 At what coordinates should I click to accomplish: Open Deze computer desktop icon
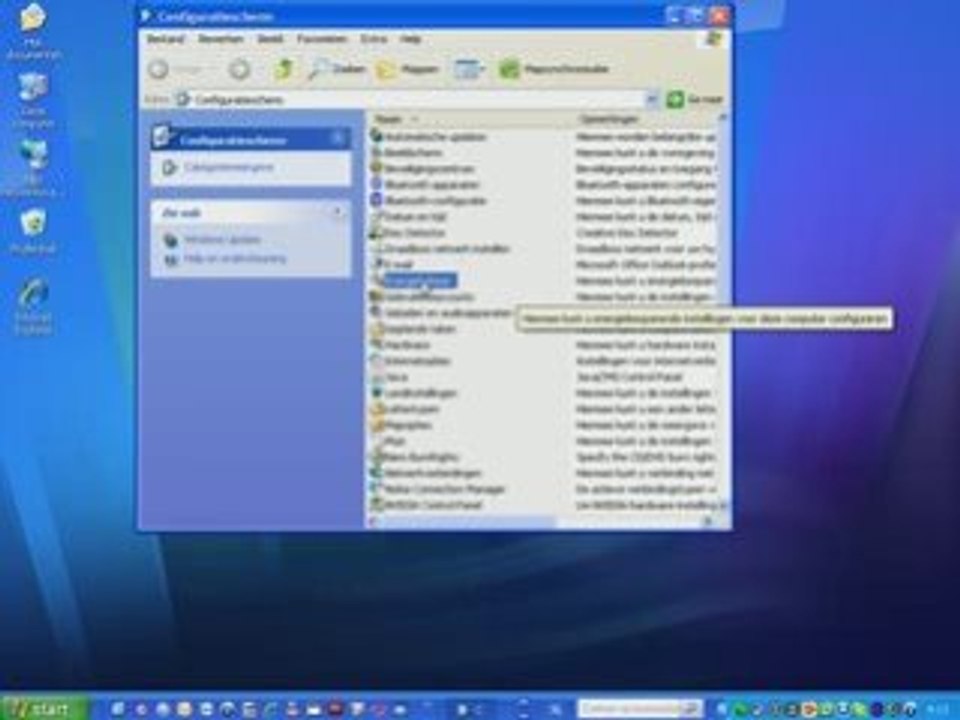click(33, 101)
